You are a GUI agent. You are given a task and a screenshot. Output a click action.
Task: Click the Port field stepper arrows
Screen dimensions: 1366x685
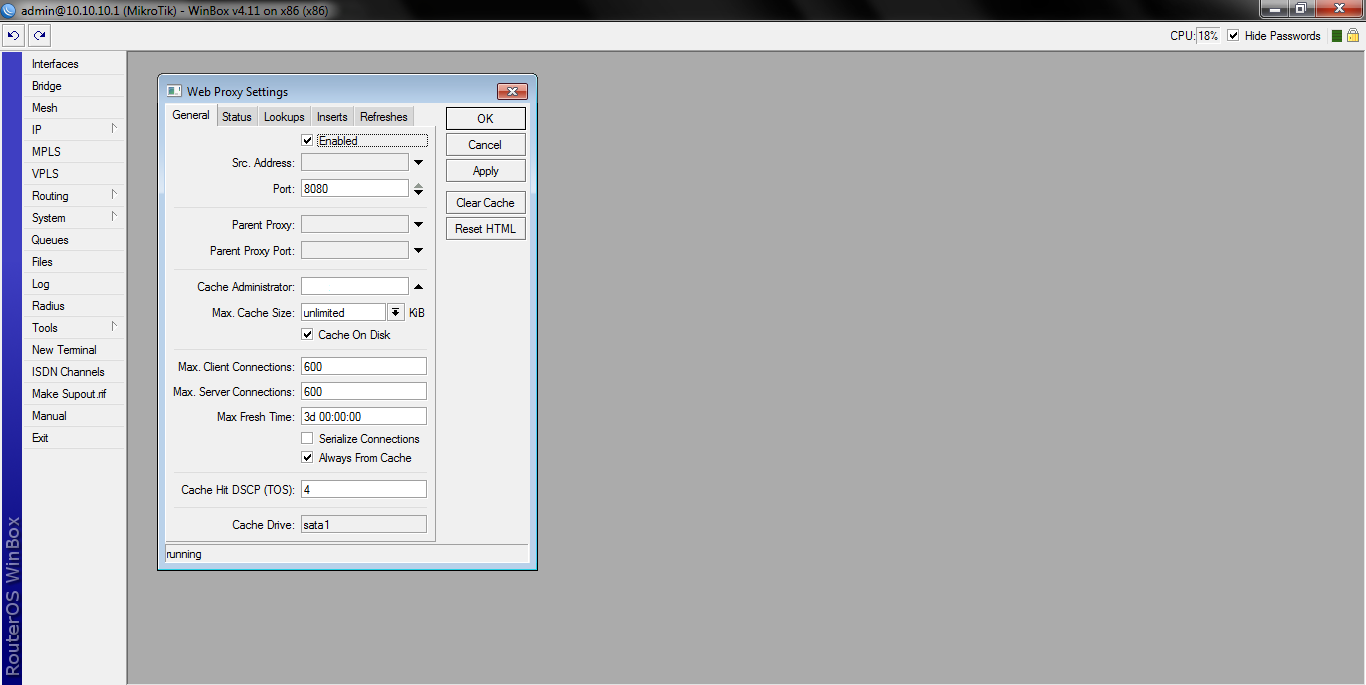pyautogui.click(x=419, y=189)
